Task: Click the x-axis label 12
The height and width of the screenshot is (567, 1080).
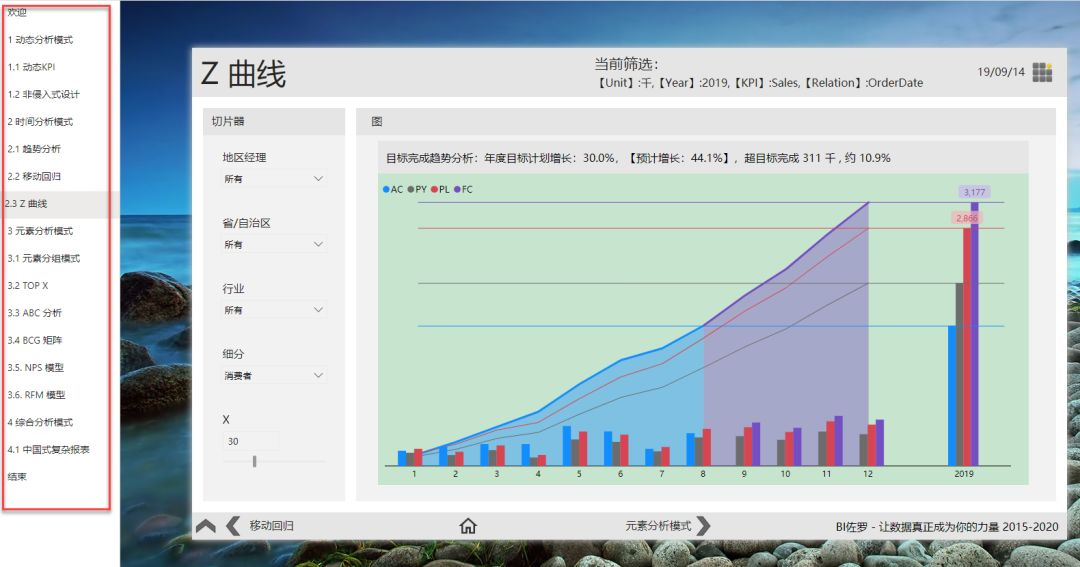Action: tap(868, 474)
